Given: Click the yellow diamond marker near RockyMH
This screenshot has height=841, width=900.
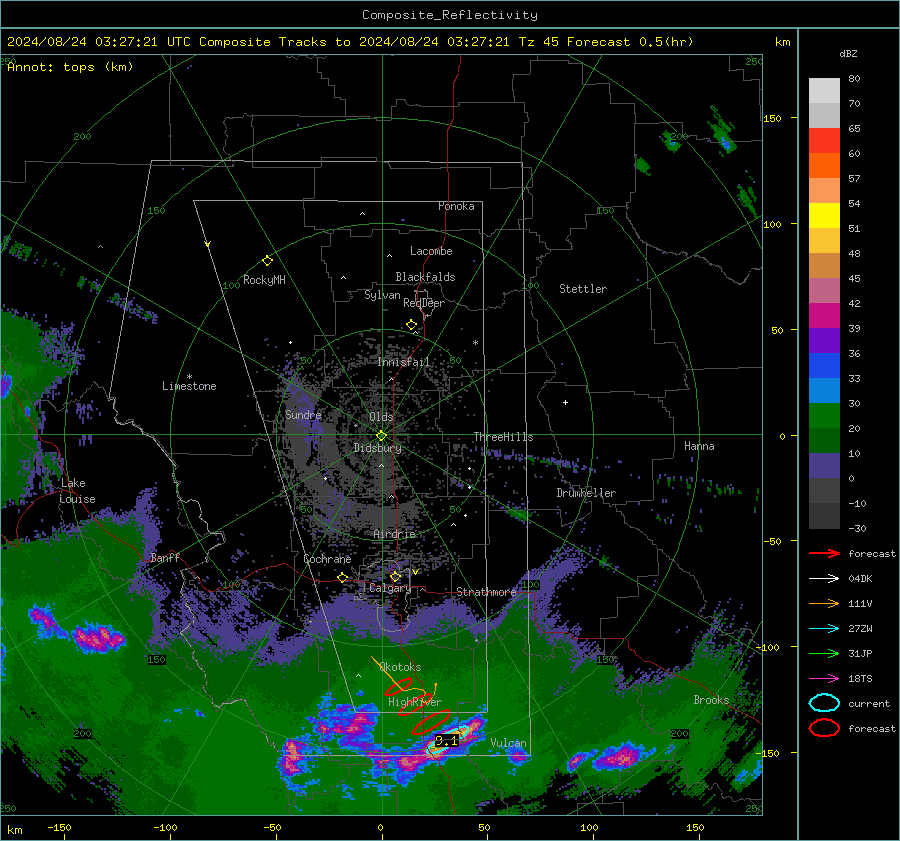Looking at the screenshot, I should (267, 261).
